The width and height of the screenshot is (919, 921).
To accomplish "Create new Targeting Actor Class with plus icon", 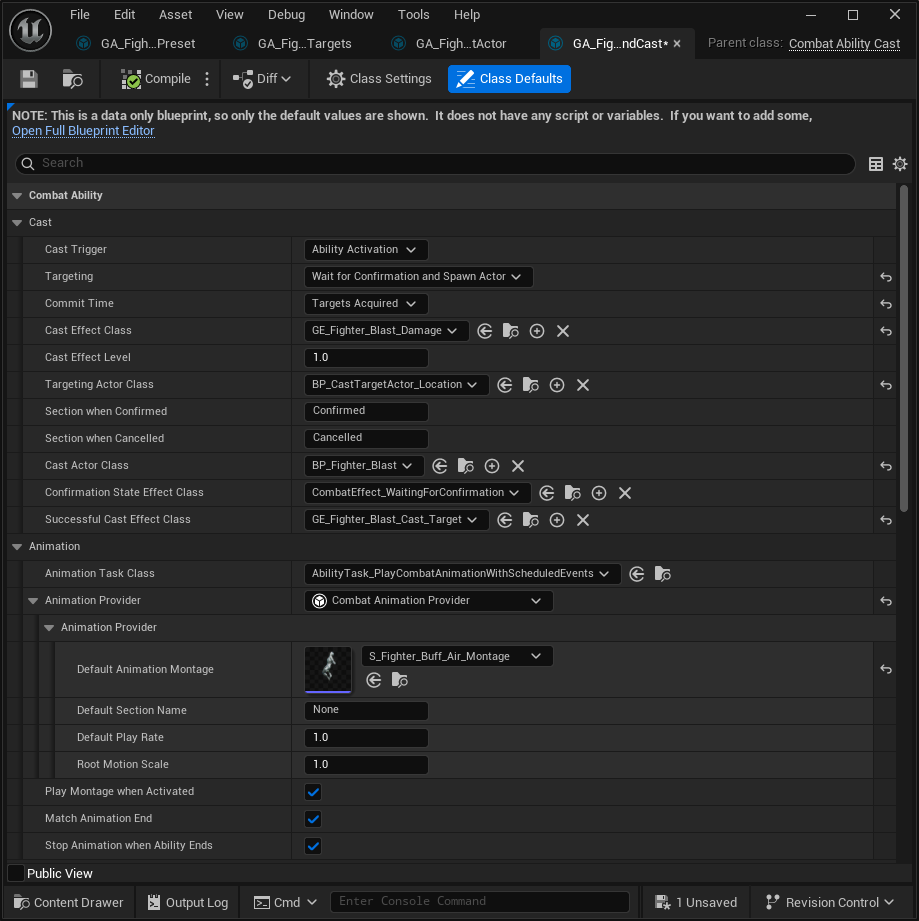I will click(x=557, y=385).
